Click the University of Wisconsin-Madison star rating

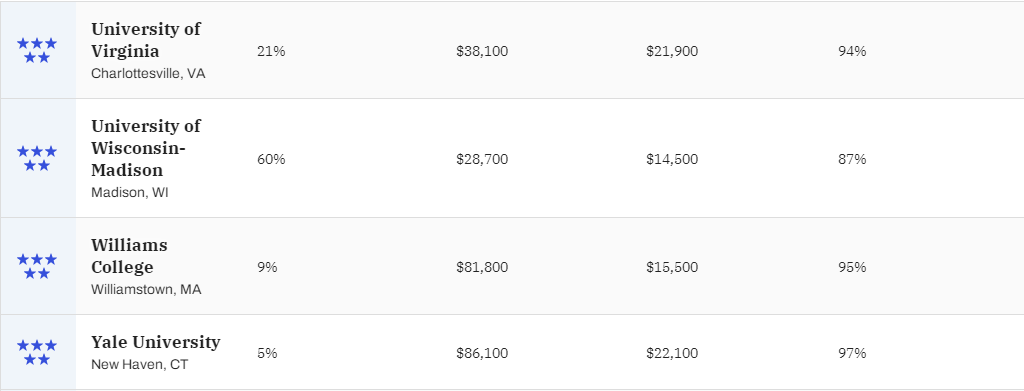click(x=37, y=158)
